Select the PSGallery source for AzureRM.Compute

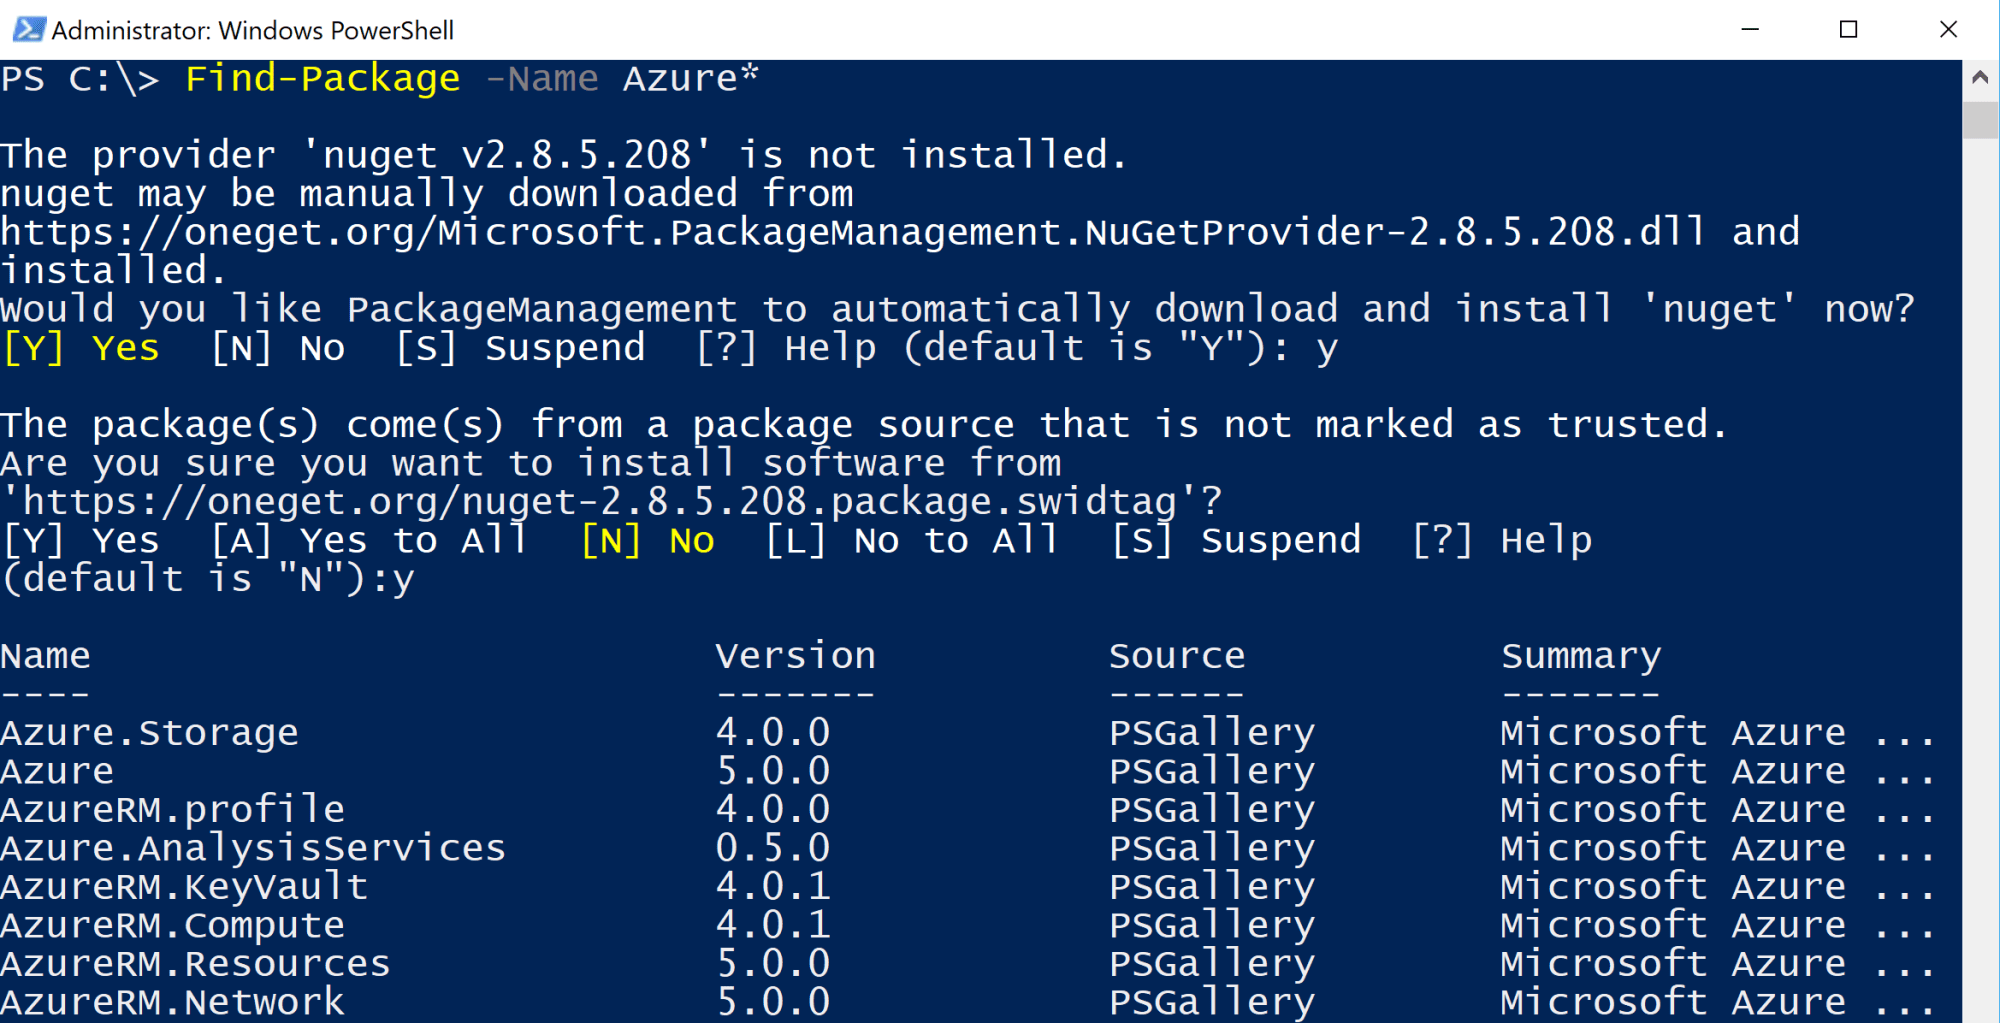(1211, 923)
